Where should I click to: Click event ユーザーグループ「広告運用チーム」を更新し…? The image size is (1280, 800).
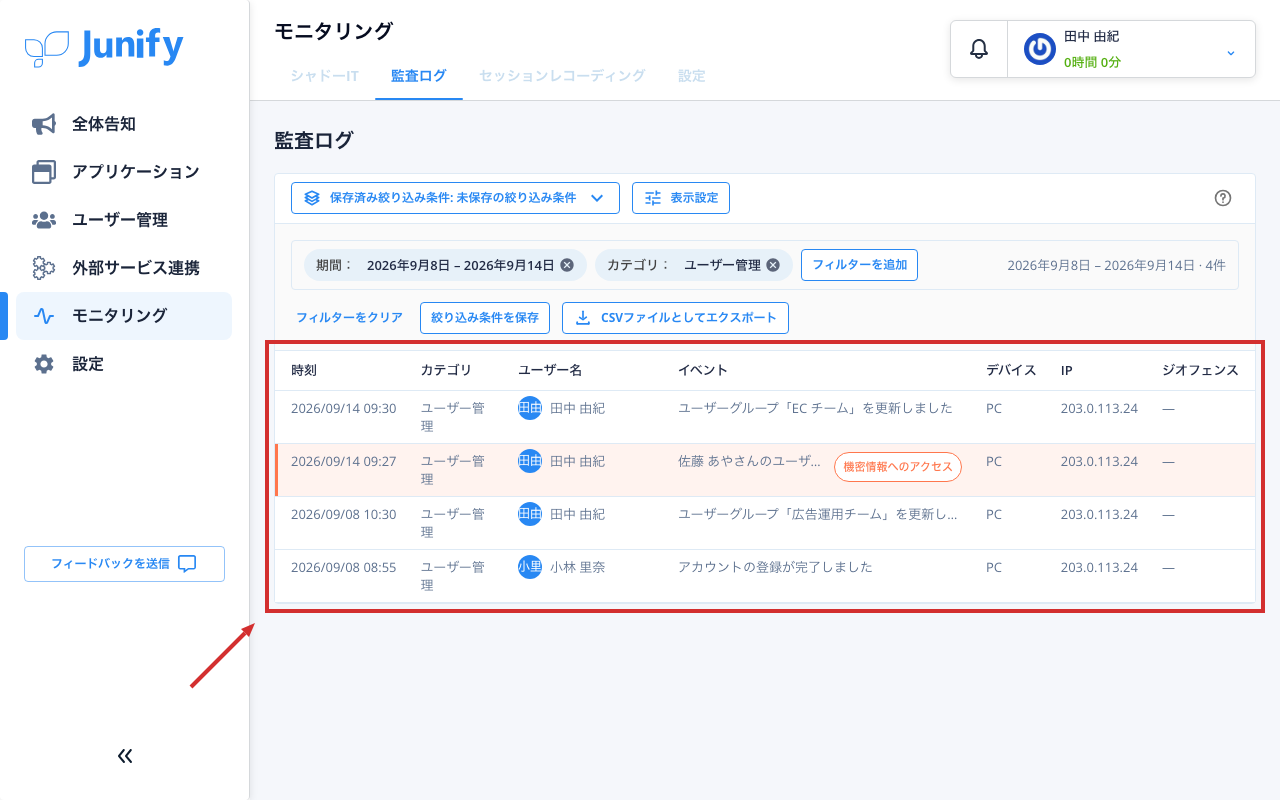point(818,514)
